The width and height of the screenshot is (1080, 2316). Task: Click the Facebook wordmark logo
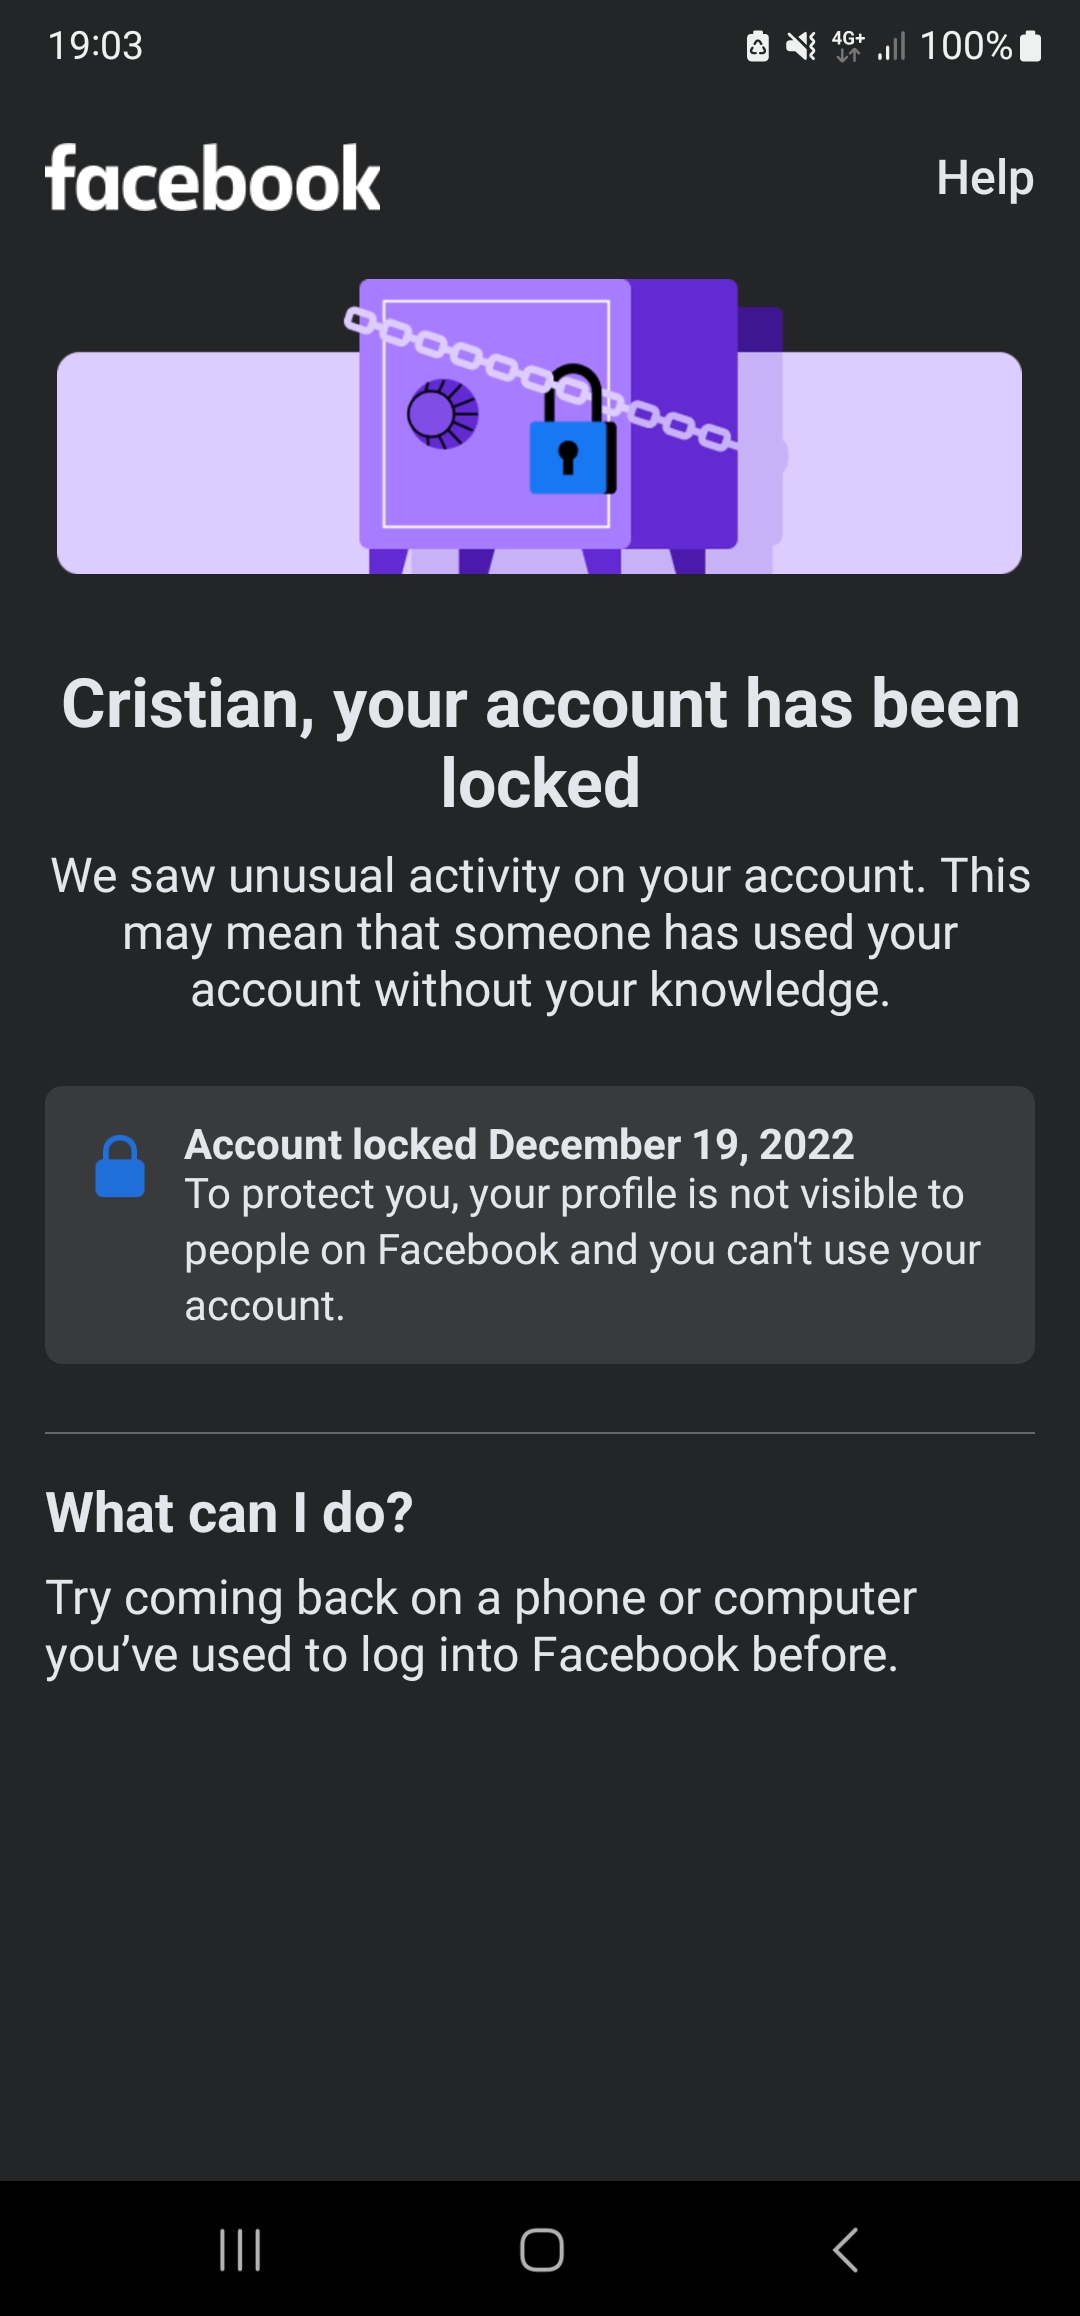[213, 178]
